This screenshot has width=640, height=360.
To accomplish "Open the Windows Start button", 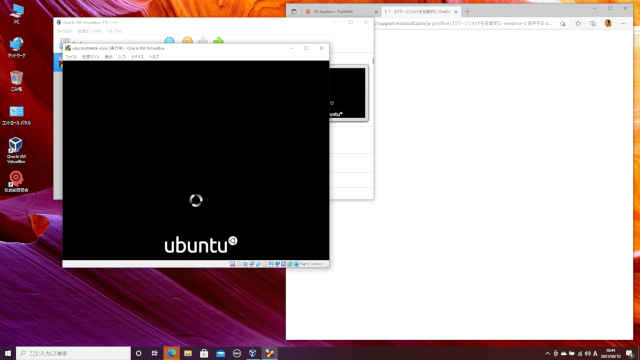I will tap(8, 353).
